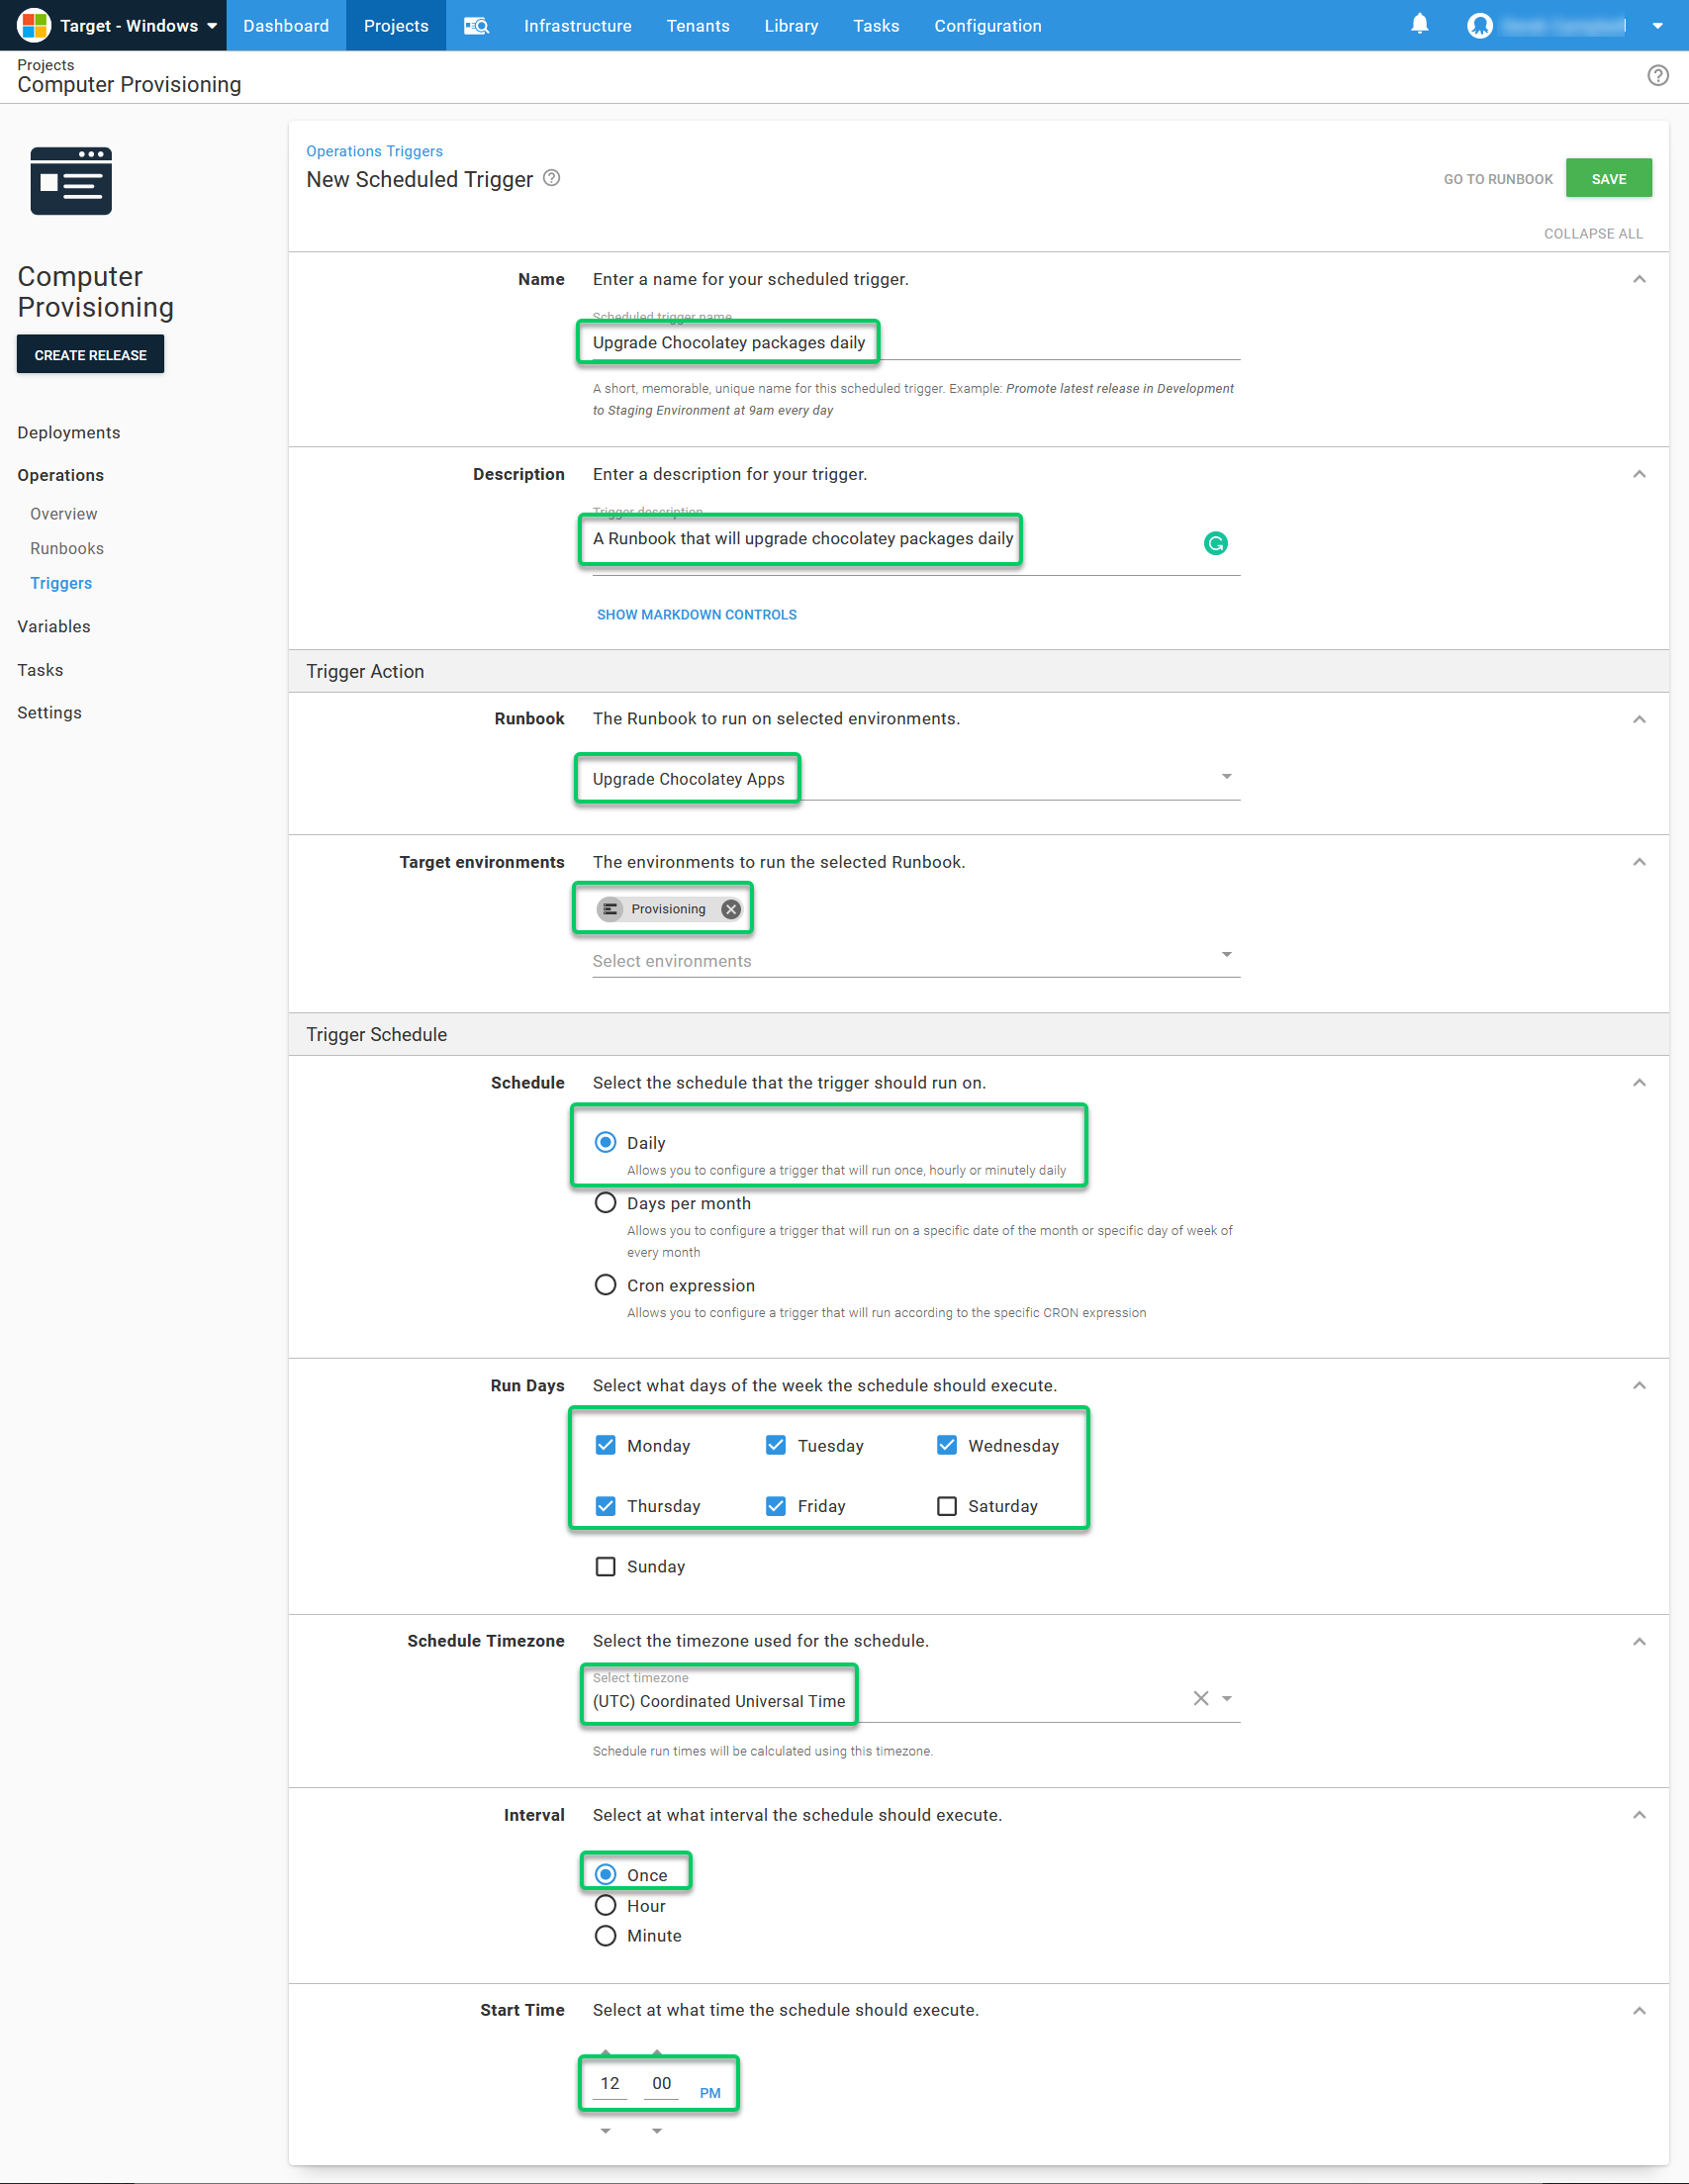Choose the Hour interval option
Screen dimensions: 1689x2184
click(605, 1905)
